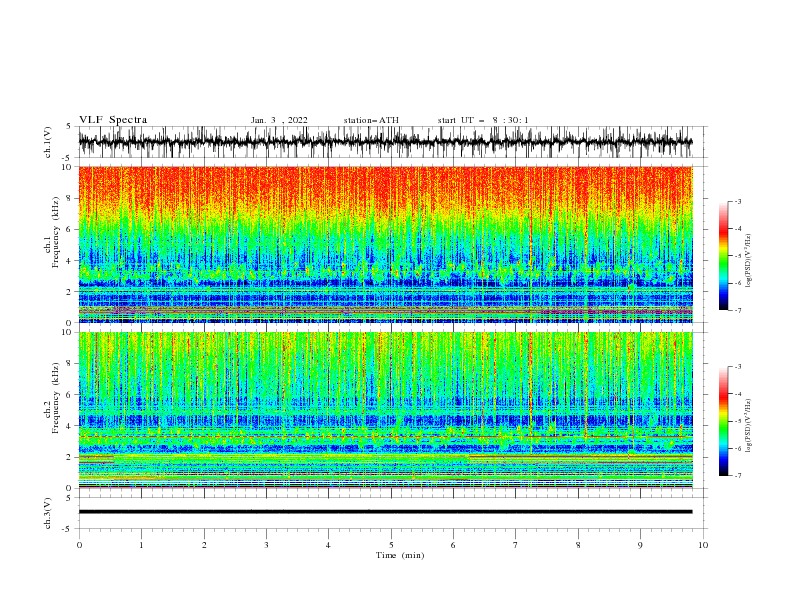Click the "ch.3(V)" axis label
Screen dimensions: 792x612
(48, 513)
